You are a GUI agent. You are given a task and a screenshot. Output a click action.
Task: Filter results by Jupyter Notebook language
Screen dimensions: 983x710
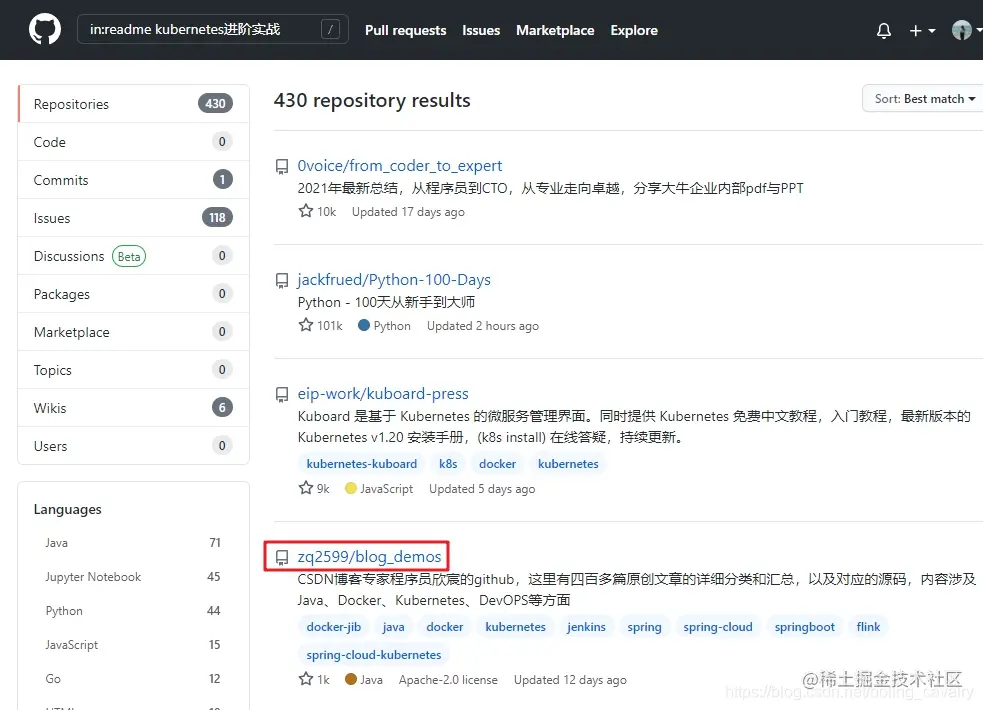click(x=133, y=577)
